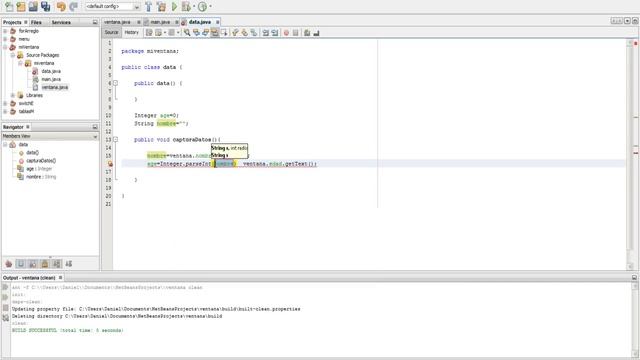The height and width of the screenshot is (360, 640).
Task: Select main.java in Projects tree
Action: pyautogui.click(x=51, y=79)
